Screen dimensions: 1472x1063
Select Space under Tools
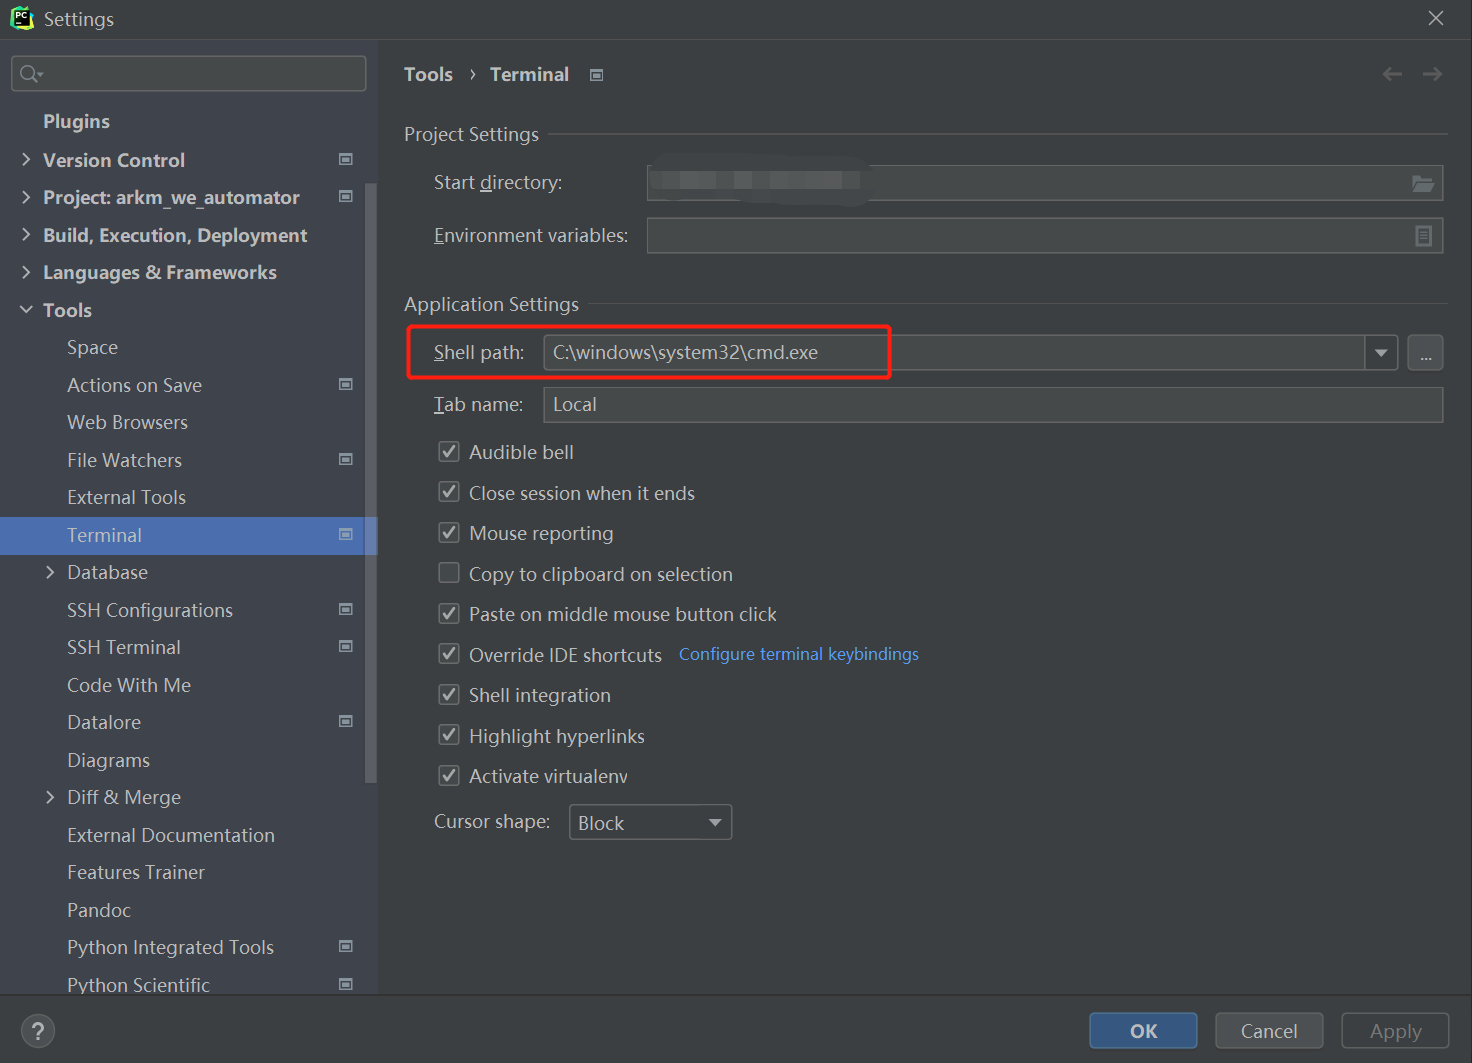pos(92,347)
